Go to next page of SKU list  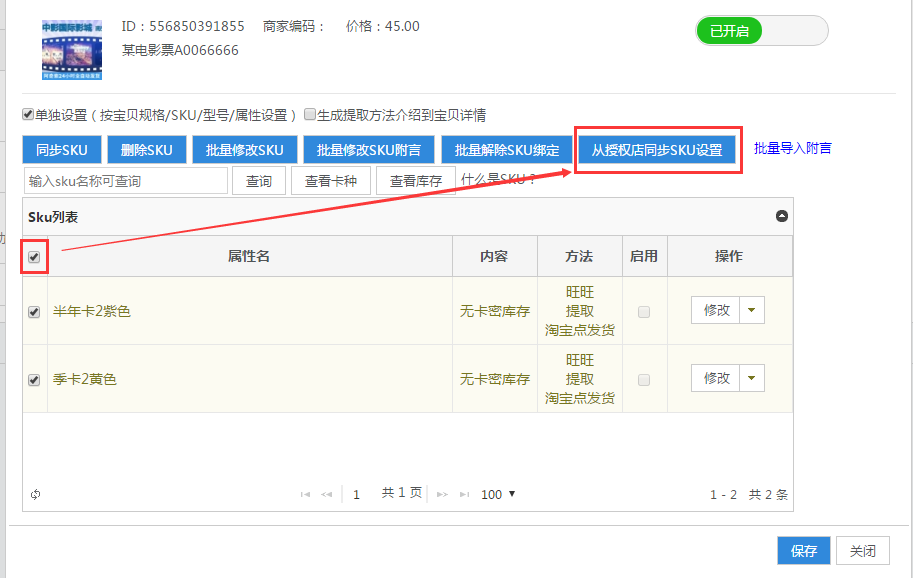coord(441,494)
